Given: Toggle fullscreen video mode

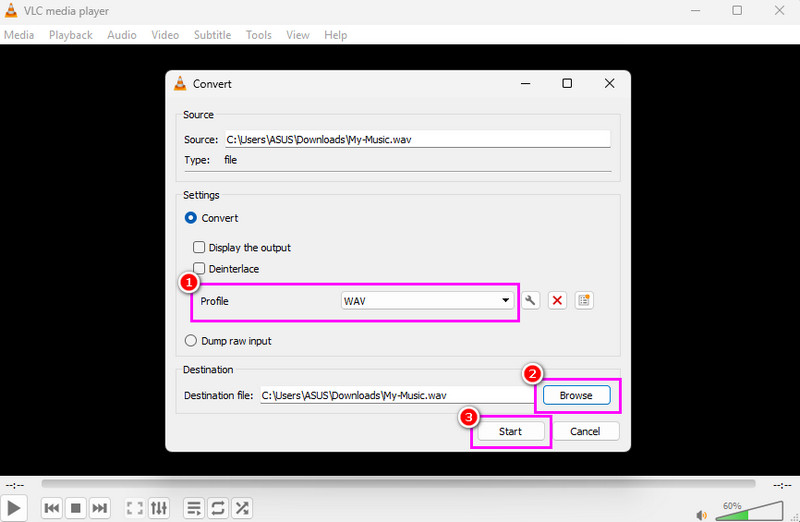Looking at the screenshot, I should tap(135, 508).
